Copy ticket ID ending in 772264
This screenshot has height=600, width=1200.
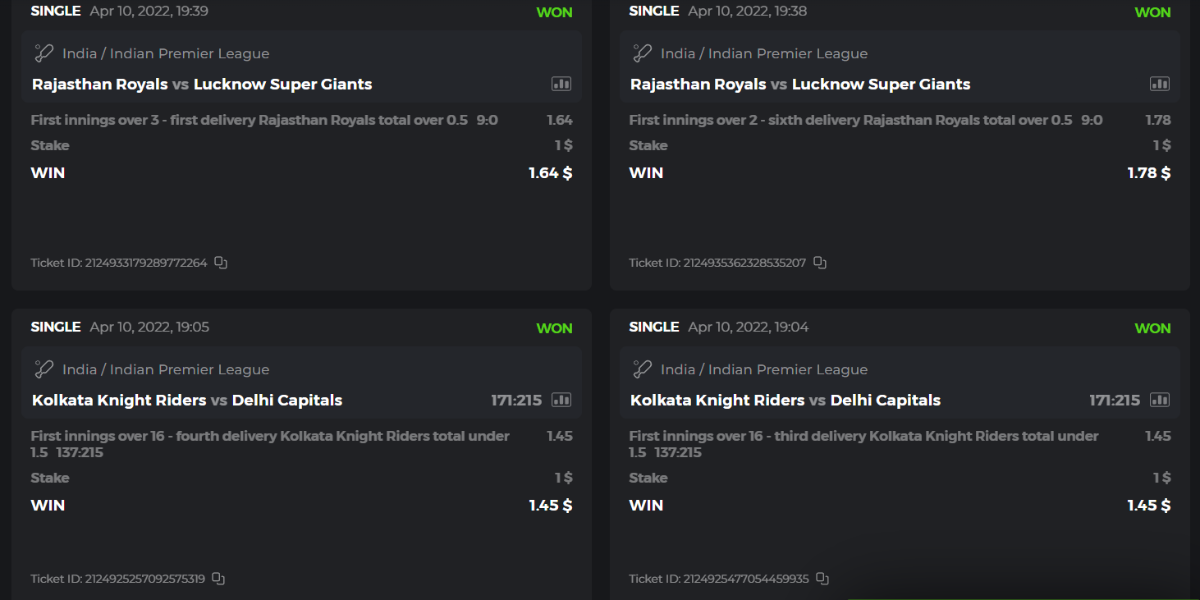point(221,263)
